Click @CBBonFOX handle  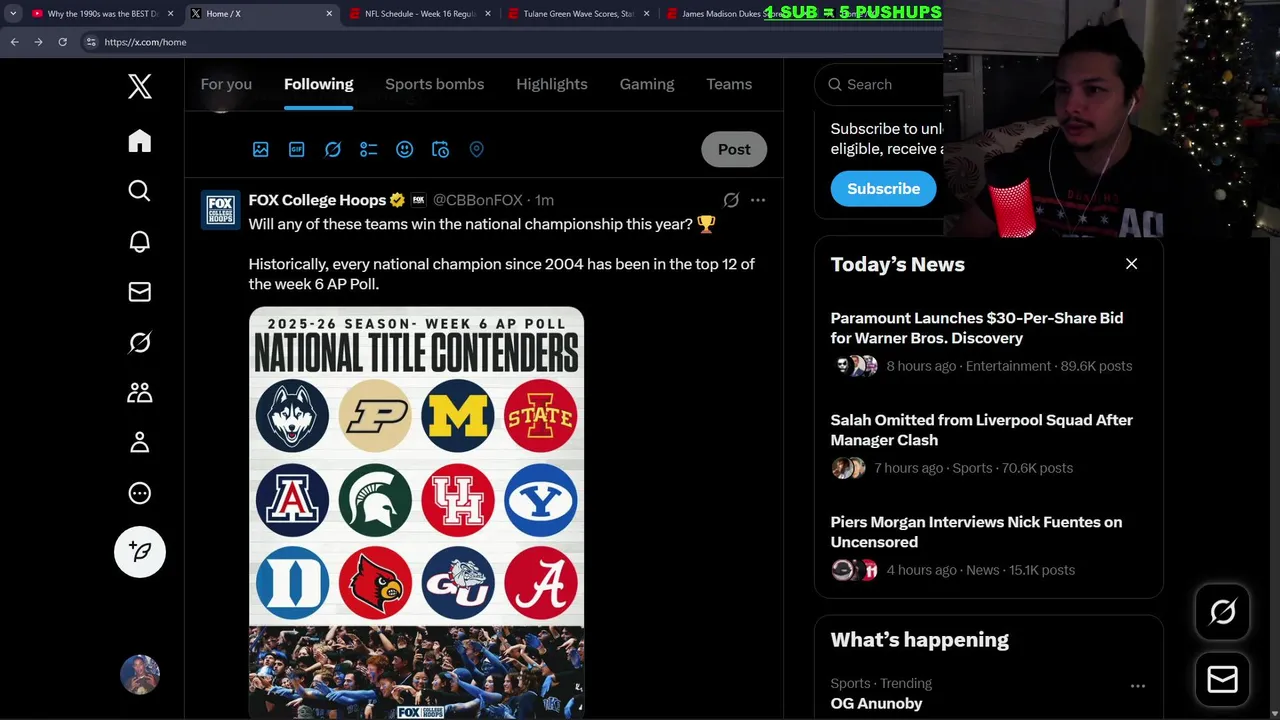pyautogui.click(x=477, y=200)
